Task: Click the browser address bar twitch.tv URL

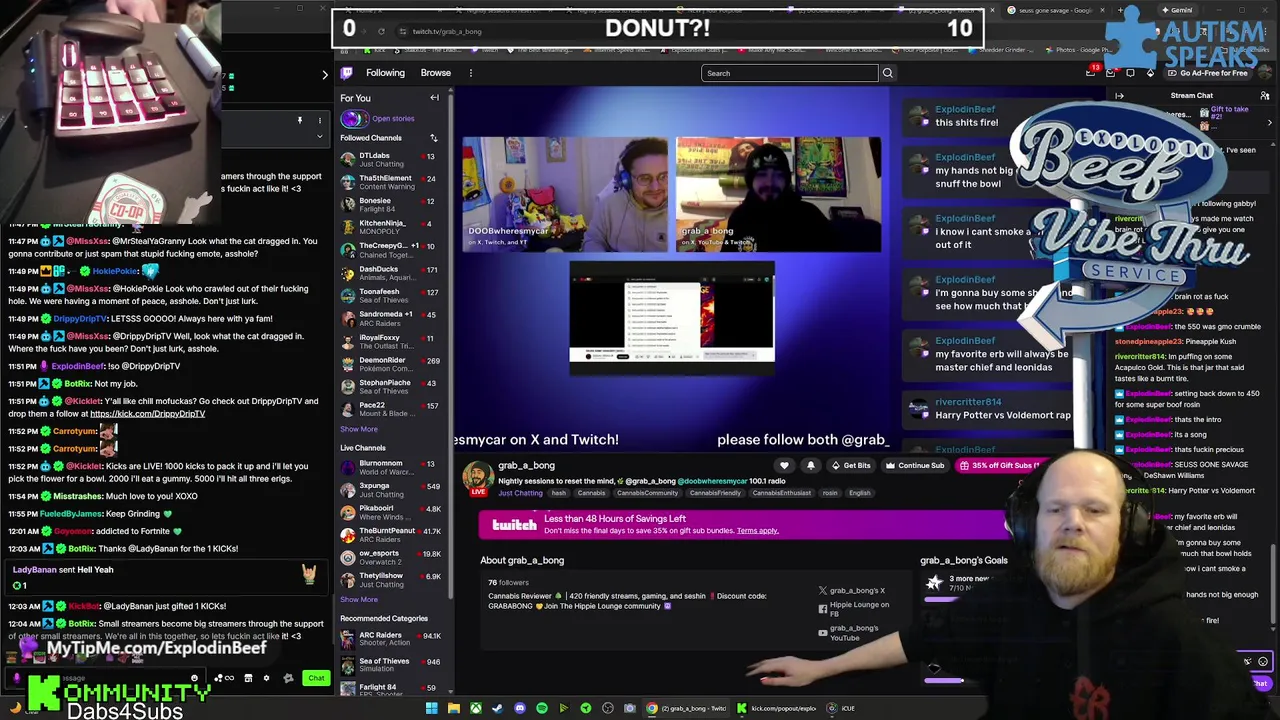Action: tap(447, 31)
